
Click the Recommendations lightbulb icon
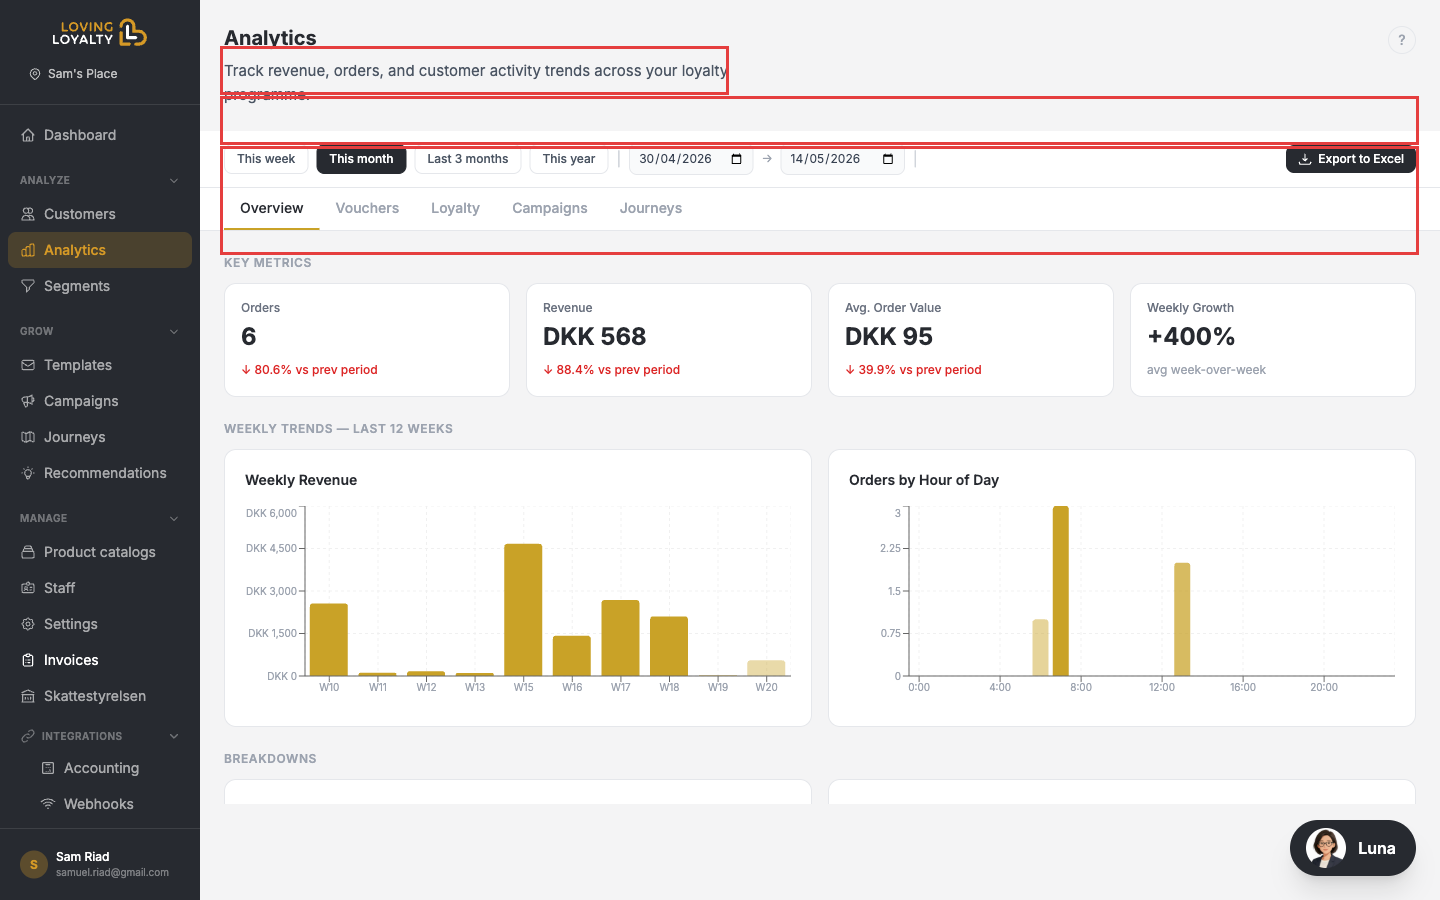[28, 473]
